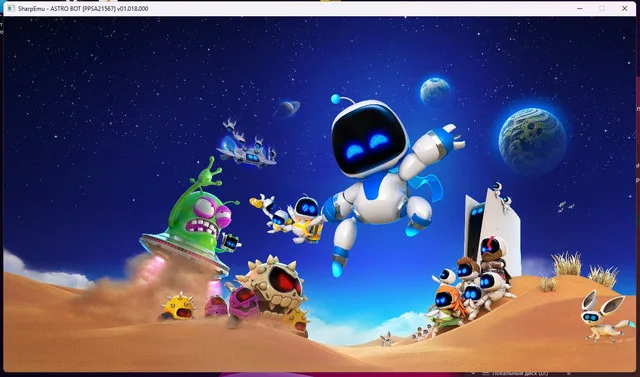This screenshot has height=377, width=640.
Task: Minimize the SharpEmu window
Action: (580, 9)
